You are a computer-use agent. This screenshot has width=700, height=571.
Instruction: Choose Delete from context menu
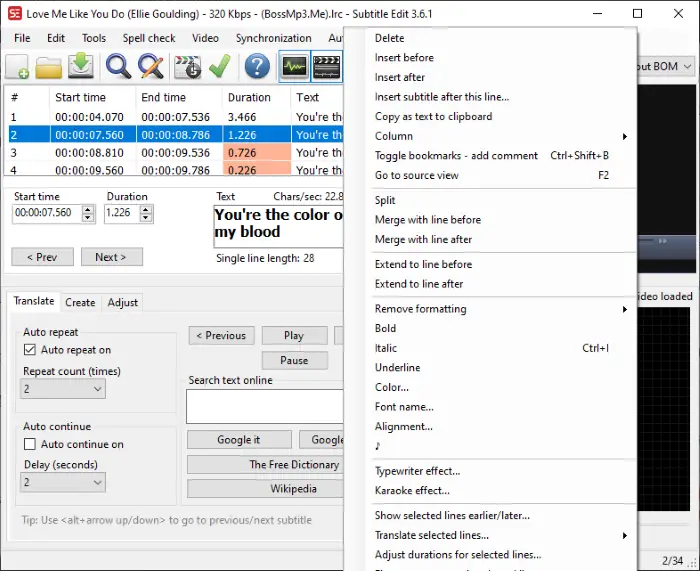coord(390,38)
